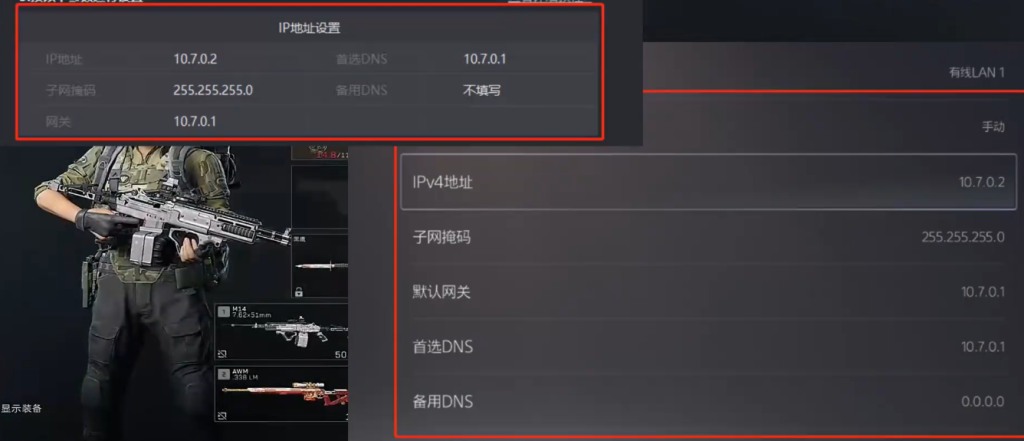Screen dimensions: 1024x441
Task: Click the modify icon in AWM slot
Action: [223, 415]
